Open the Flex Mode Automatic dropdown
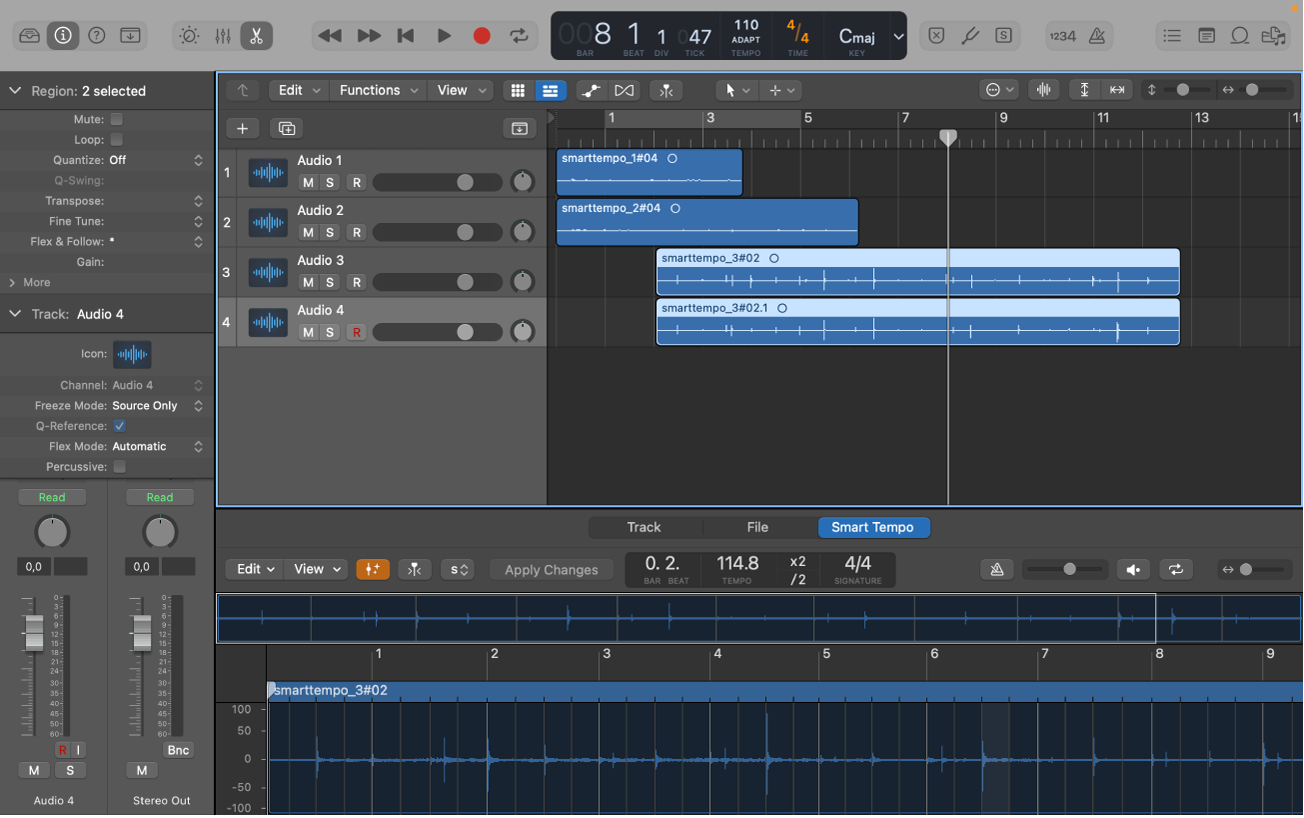The height and width of the screenshot is (818, 1304). pyautogui.click(x=157, y=446)
